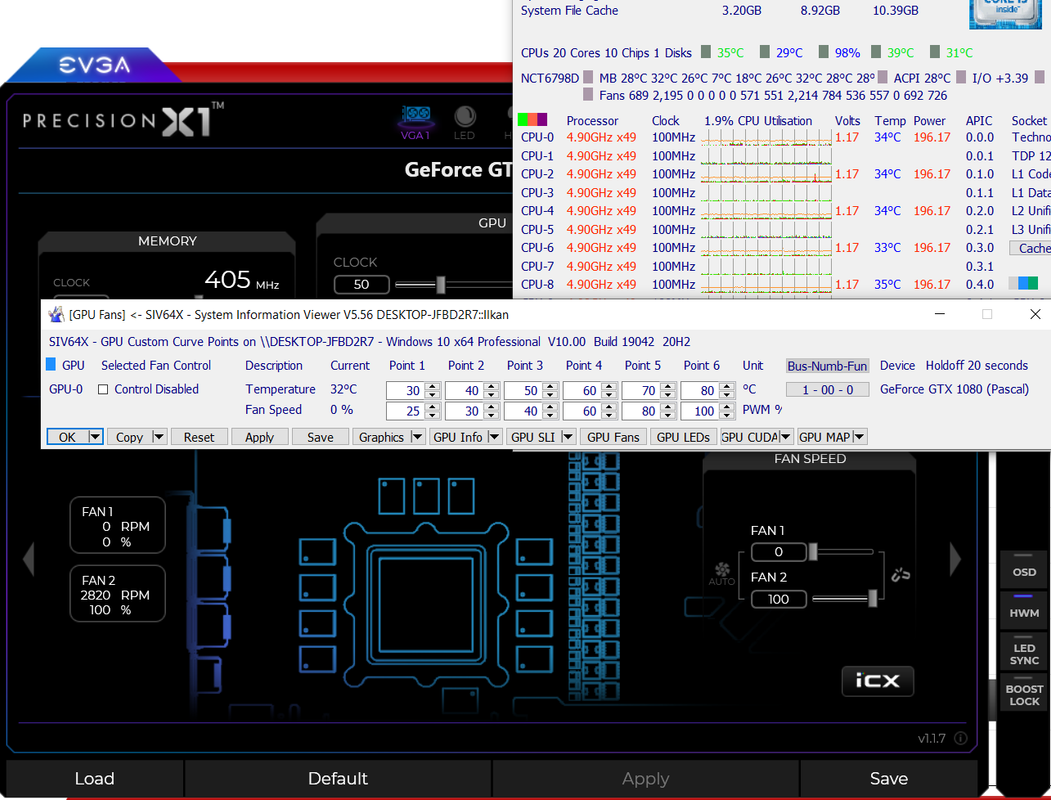The image size is (1051, 800).
Task: Toggle the AUTO fan icon in Fan Speed panel
Action: [722, 574]
